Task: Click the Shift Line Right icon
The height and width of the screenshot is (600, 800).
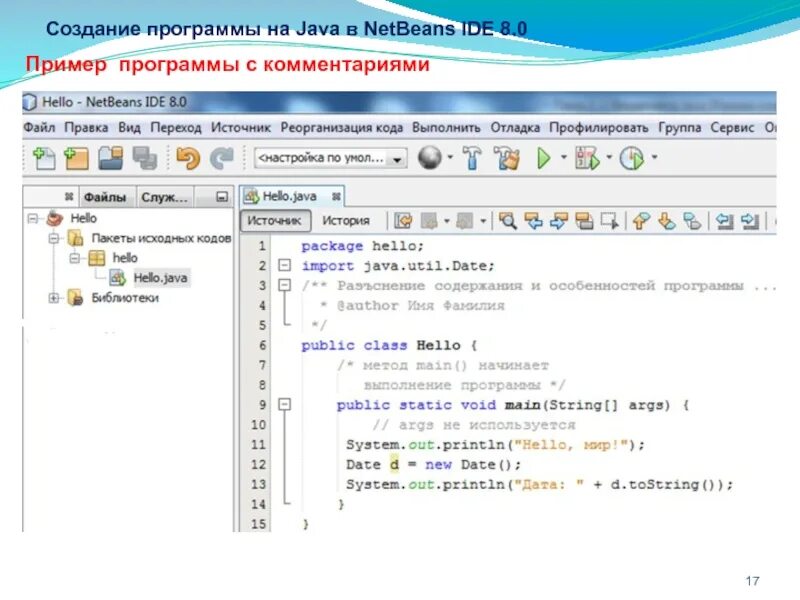Action: coord(750,221)
